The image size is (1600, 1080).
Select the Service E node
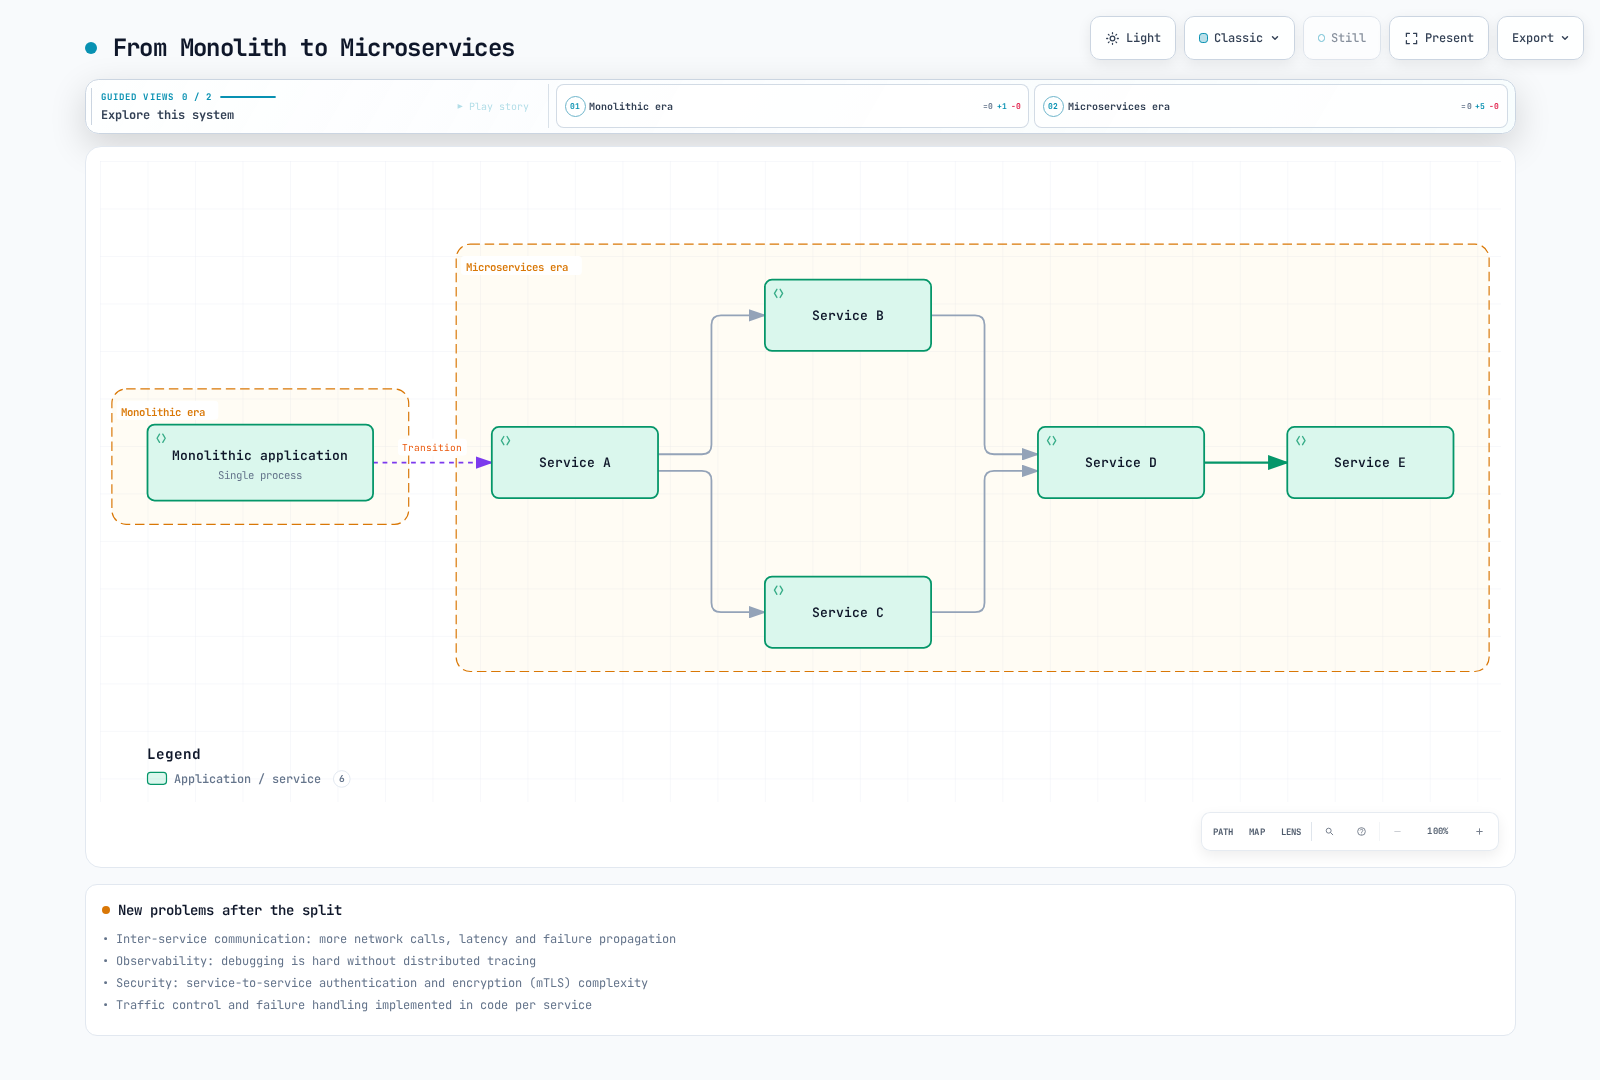(1370, 462)
